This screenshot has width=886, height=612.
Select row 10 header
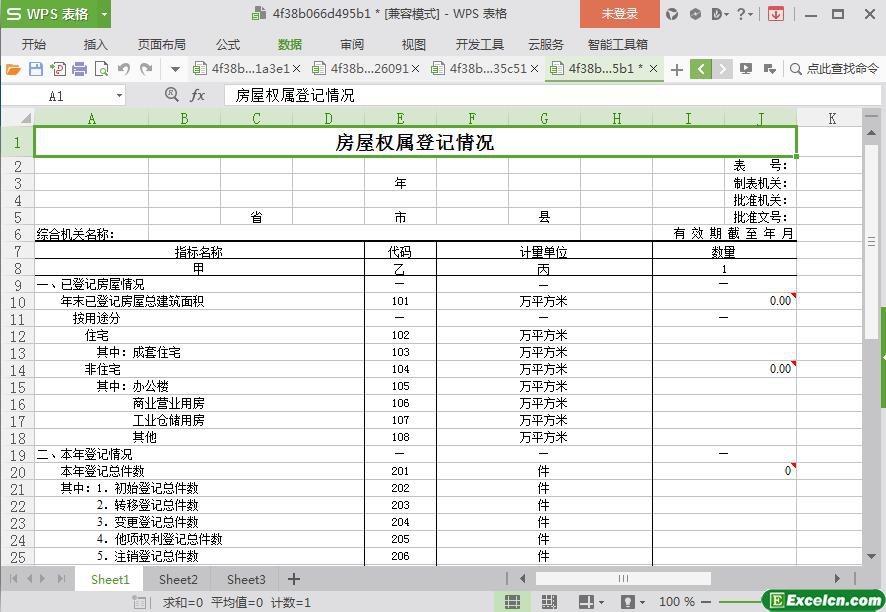coord(17,302)
